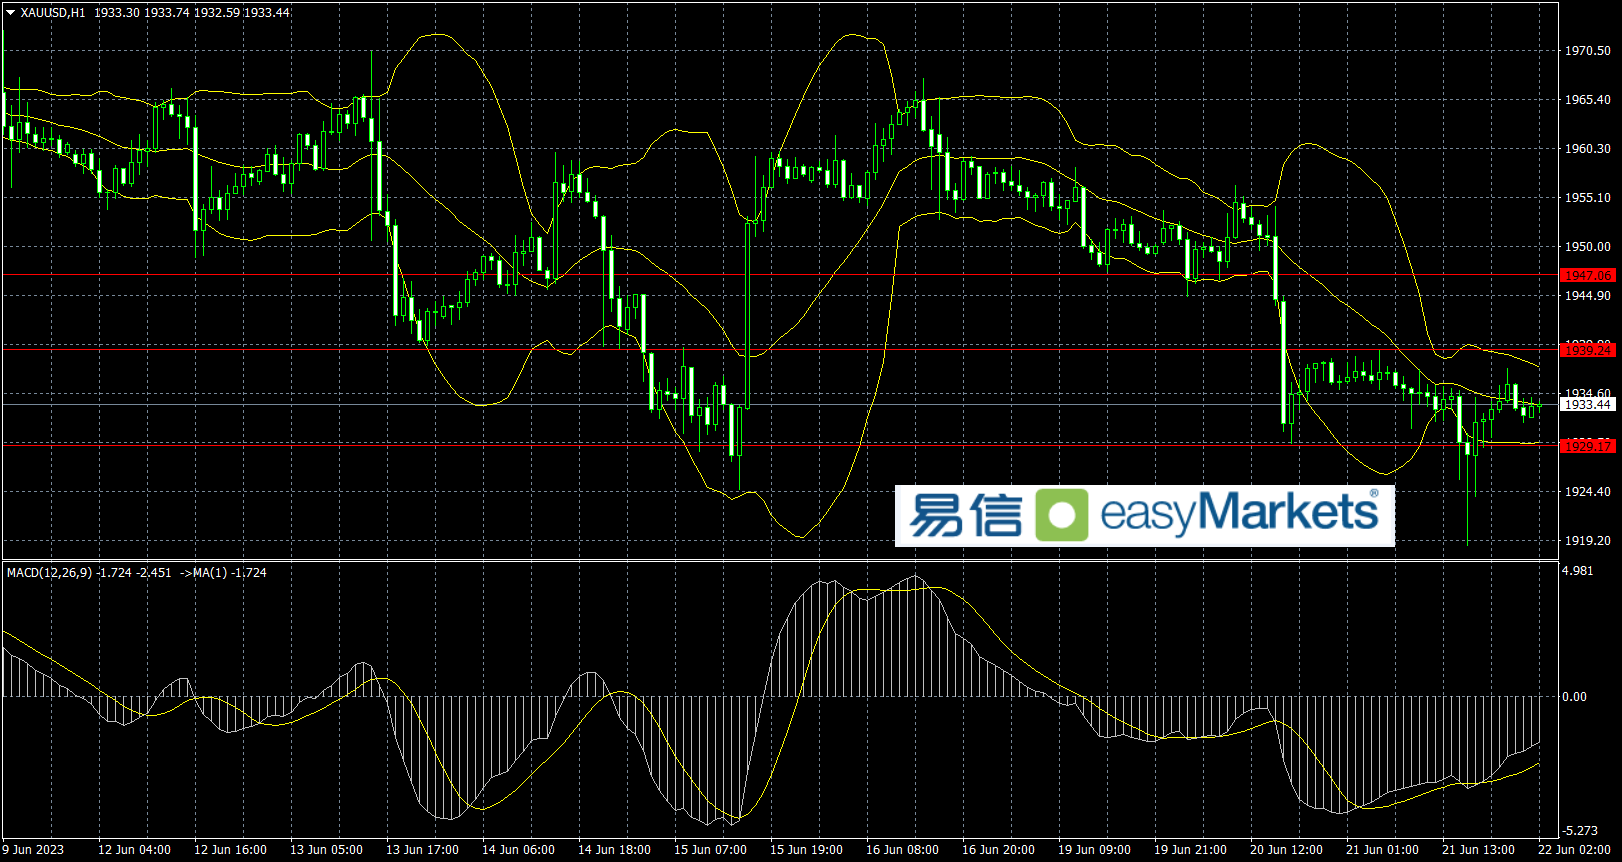Click the 16 Jun 08:00 time label
Screen dimensions: 1622x862
tap(902, 850)
